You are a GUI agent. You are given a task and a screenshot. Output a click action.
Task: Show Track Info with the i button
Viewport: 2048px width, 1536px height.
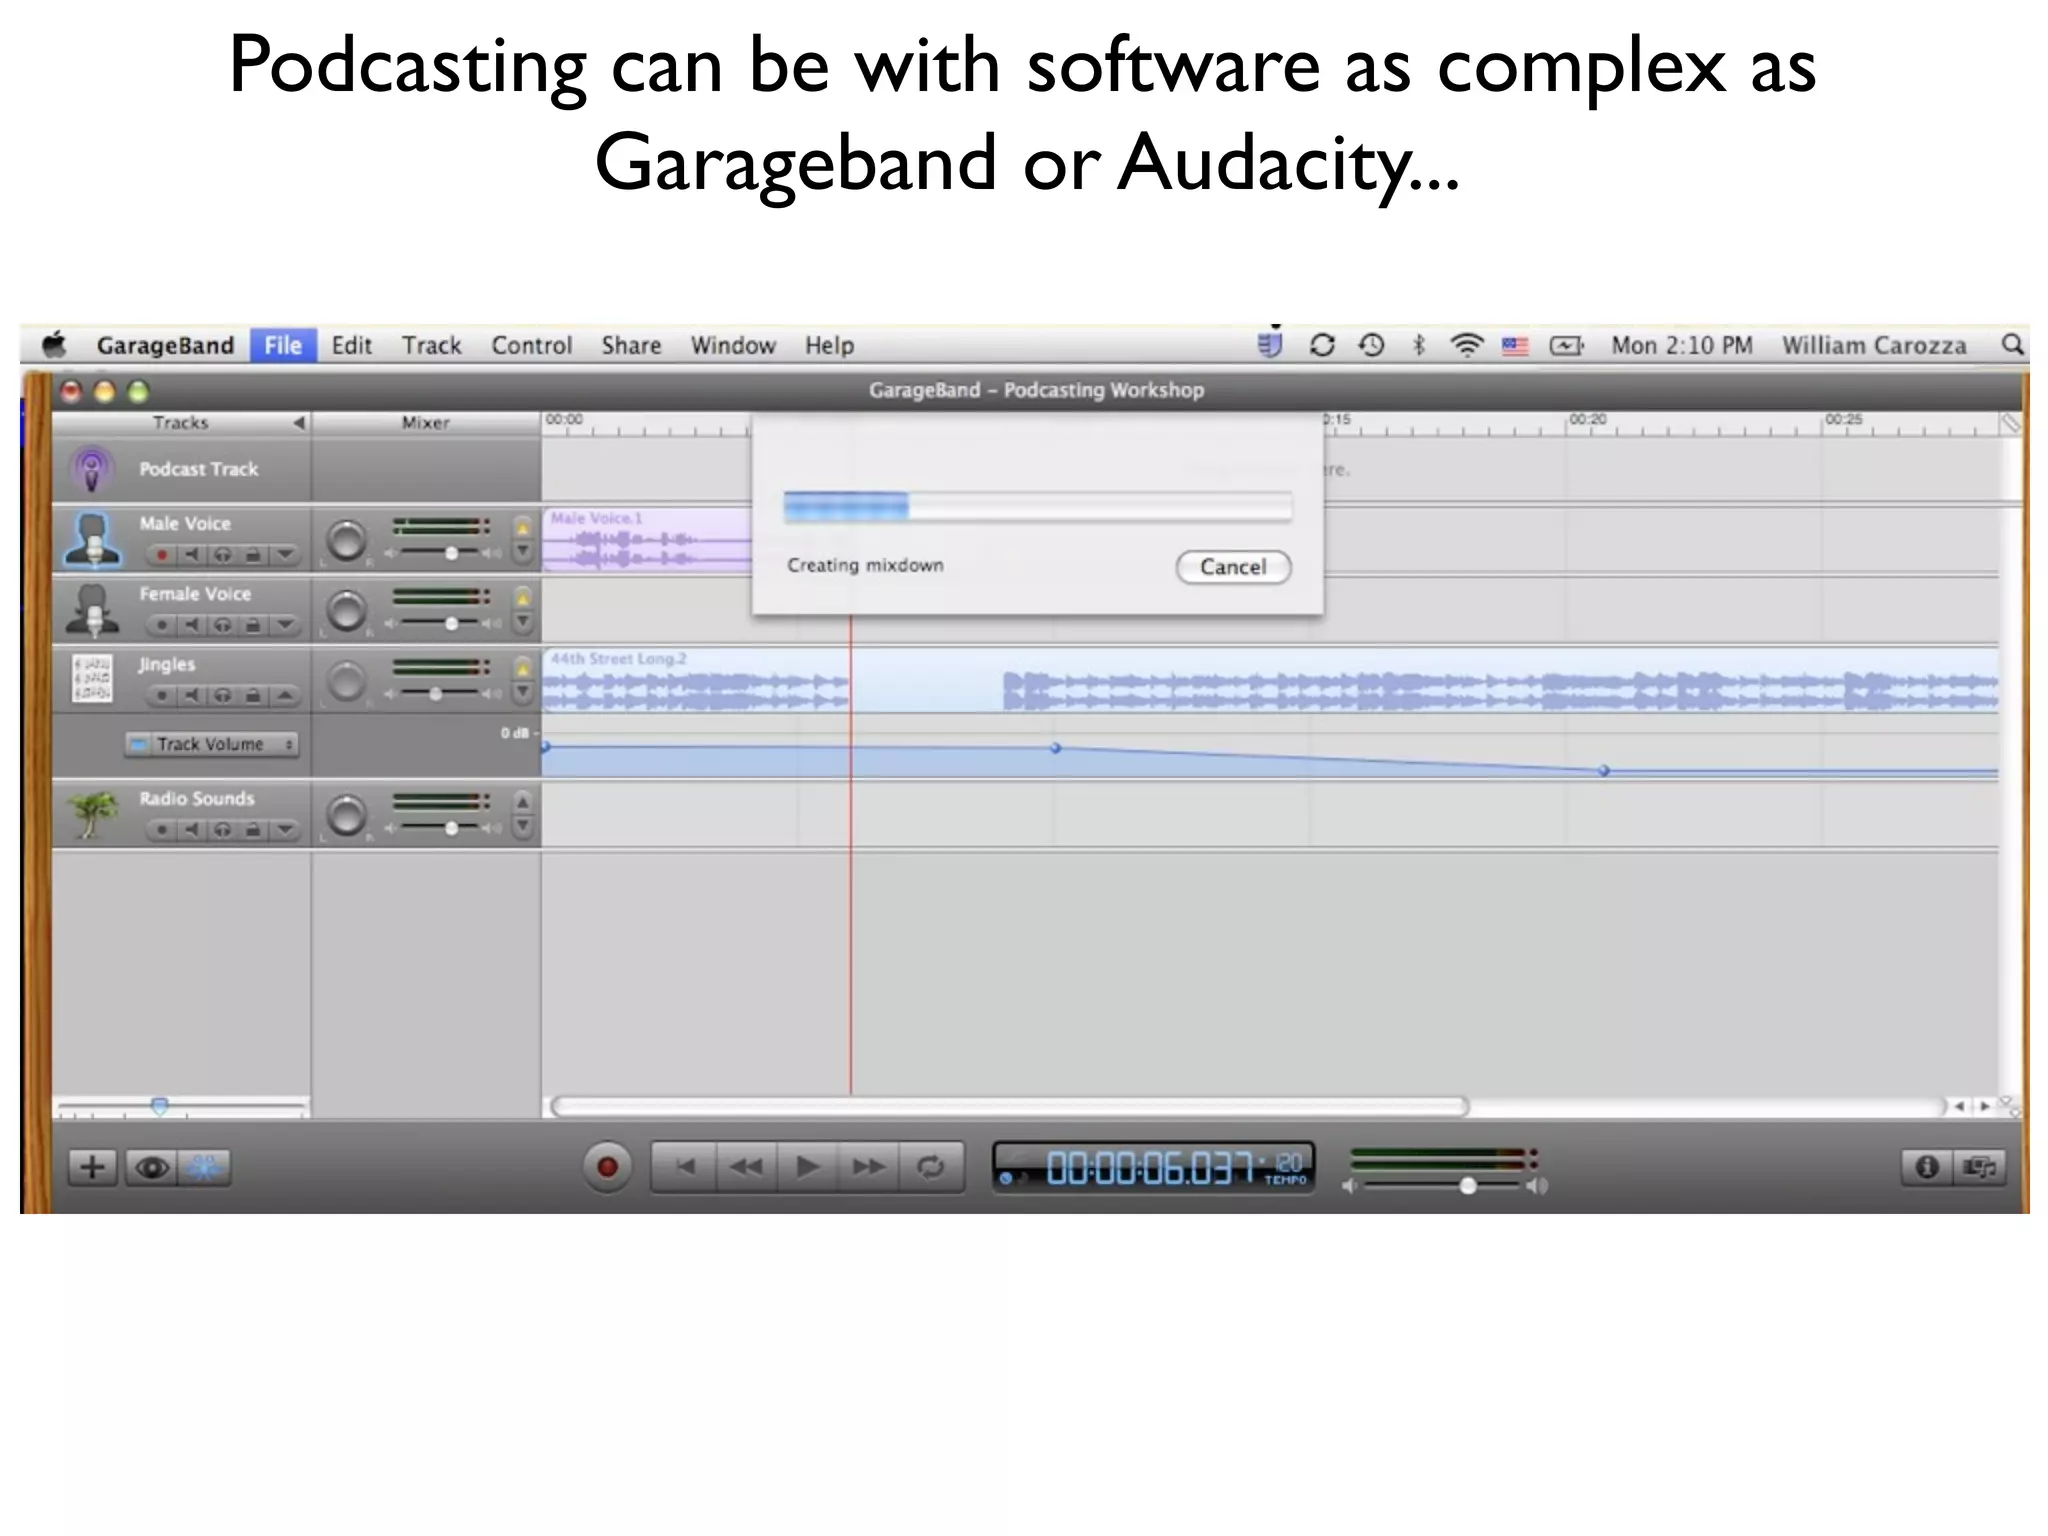1927,1167
